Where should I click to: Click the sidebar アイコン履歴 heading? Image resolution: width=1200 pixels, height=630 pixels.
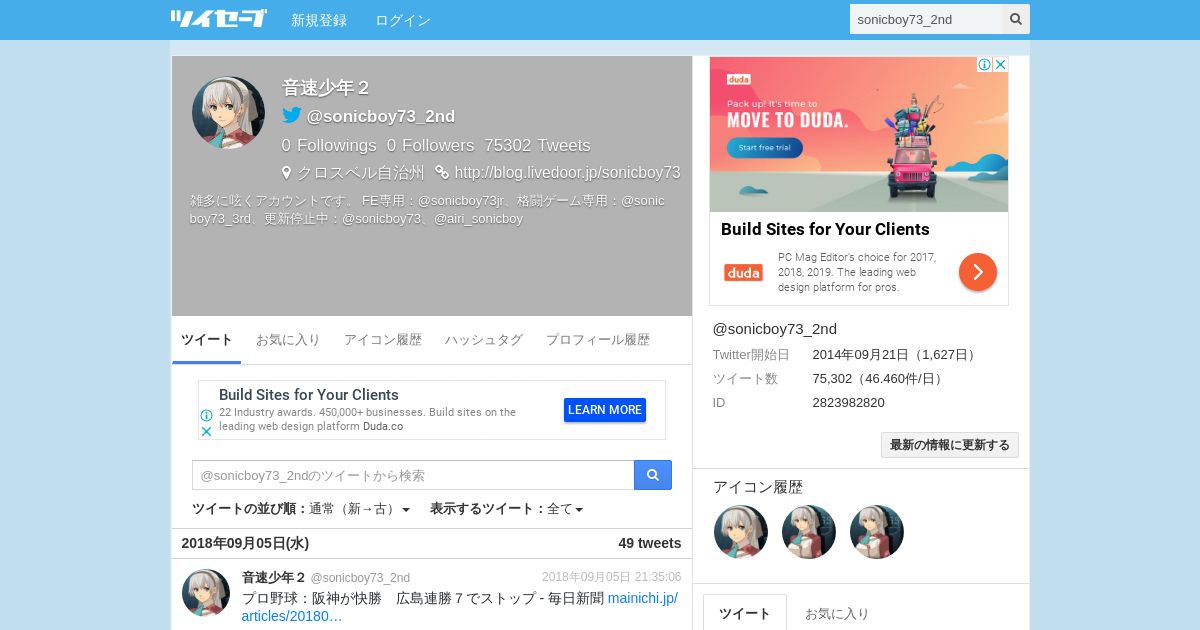[x=758, y=487]
